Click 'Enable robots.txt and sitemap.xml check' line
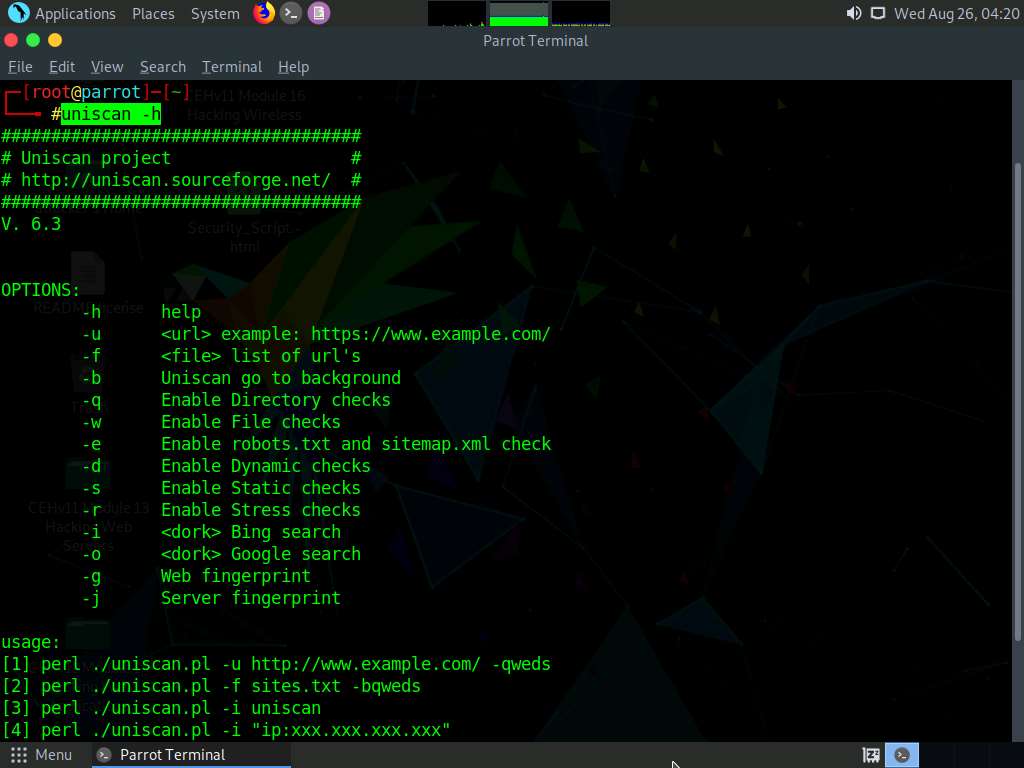This screenshot has width=1024, height=768. tap(356, 444)
